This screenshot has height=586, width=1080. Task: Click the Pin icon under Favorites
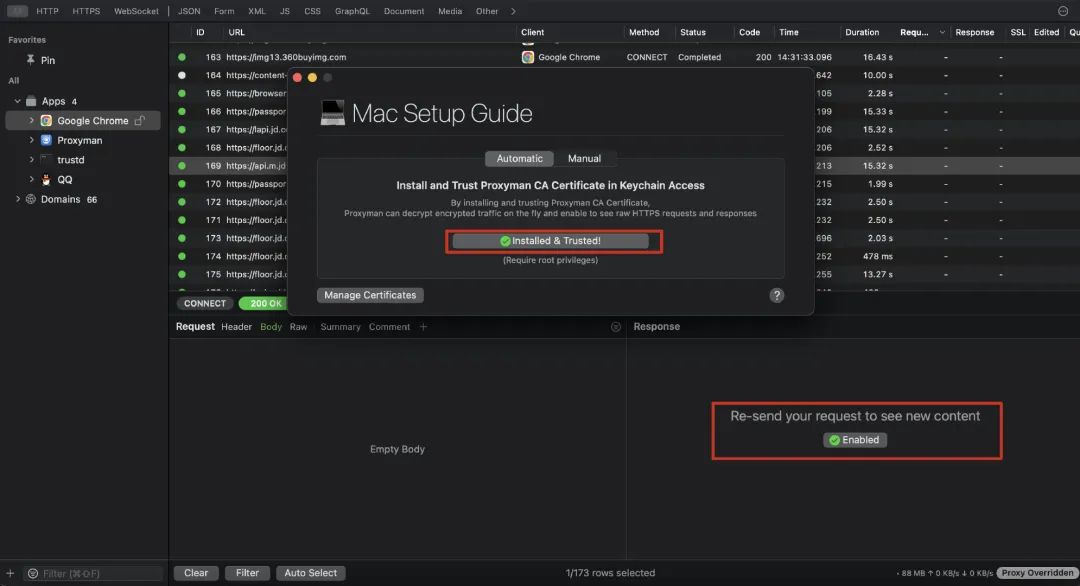[x=30, y=60]
